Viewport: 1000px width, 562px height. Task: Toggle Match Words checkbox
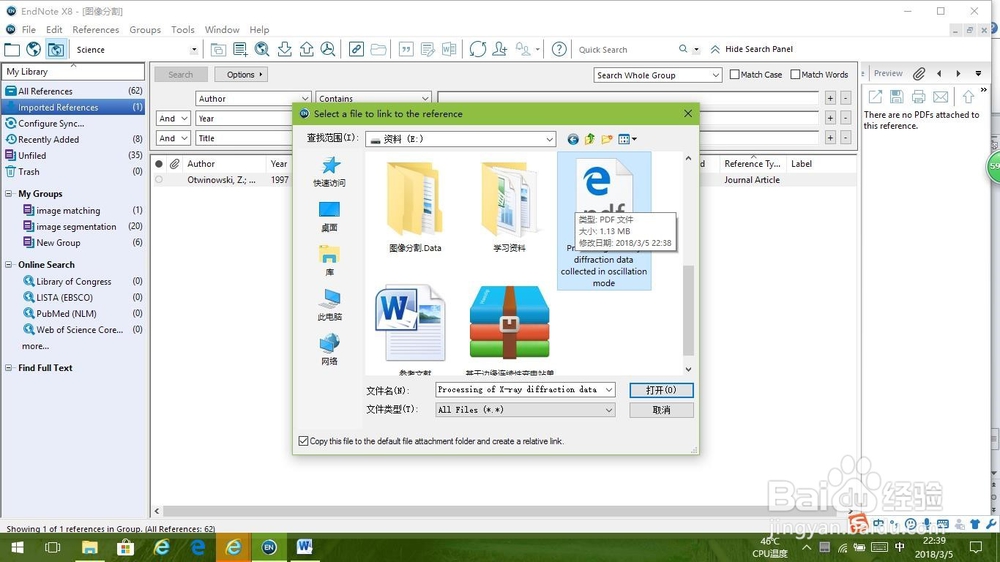pyautogui.click(x=795, y=75)
